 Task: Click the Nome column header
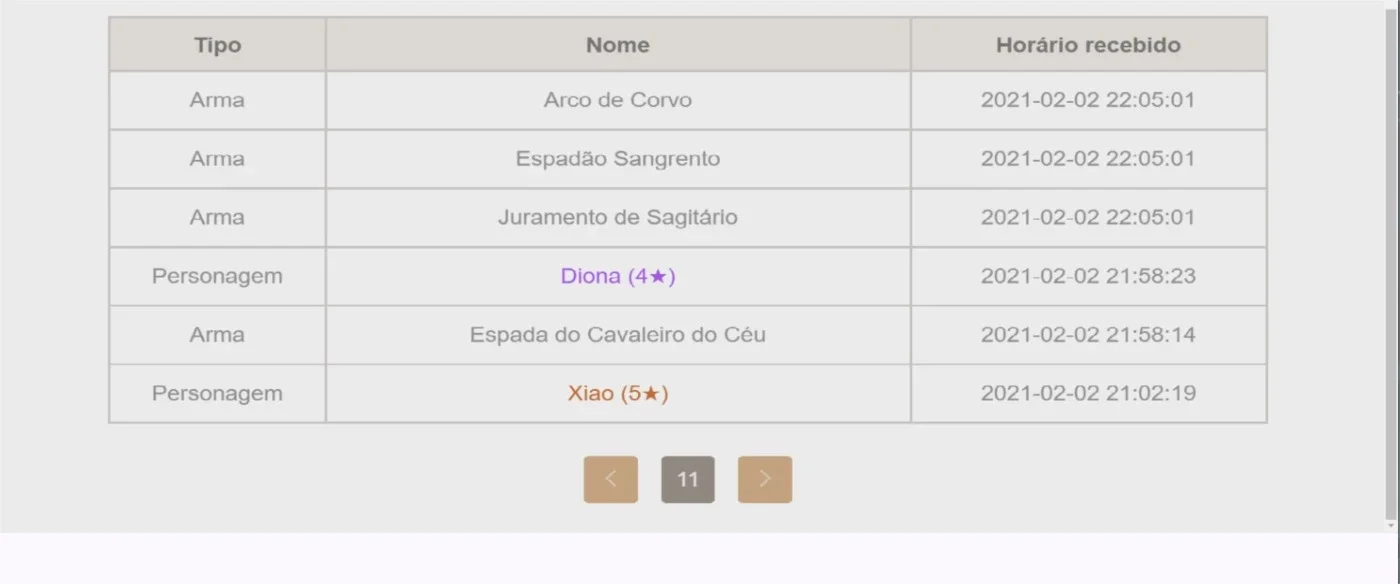618,45
